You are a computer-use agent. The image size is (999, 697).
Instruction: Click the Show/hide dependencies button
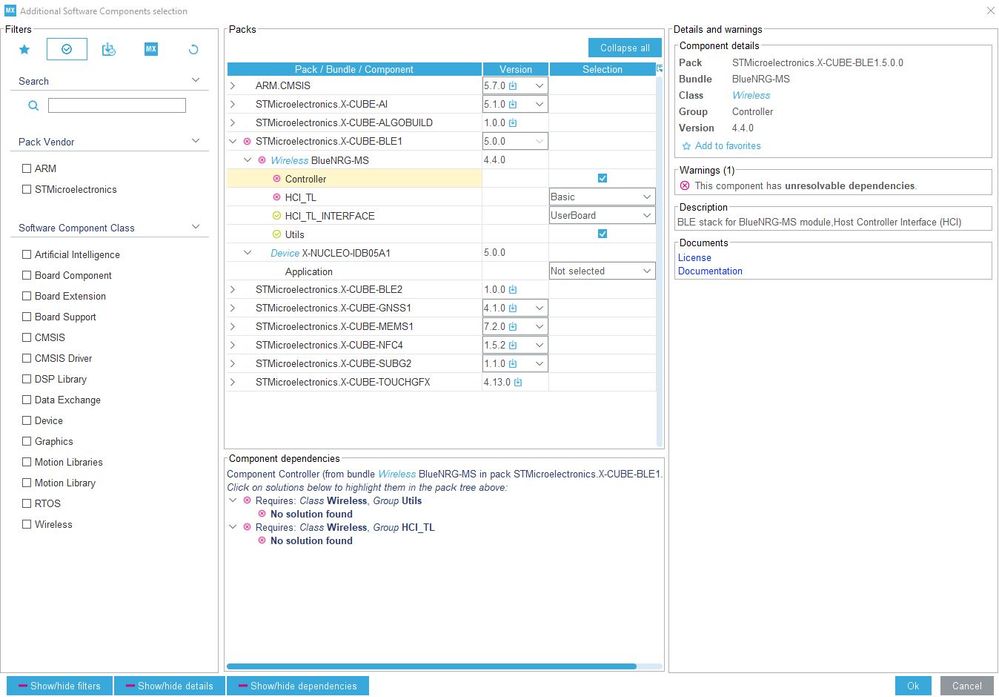point(298,686)
